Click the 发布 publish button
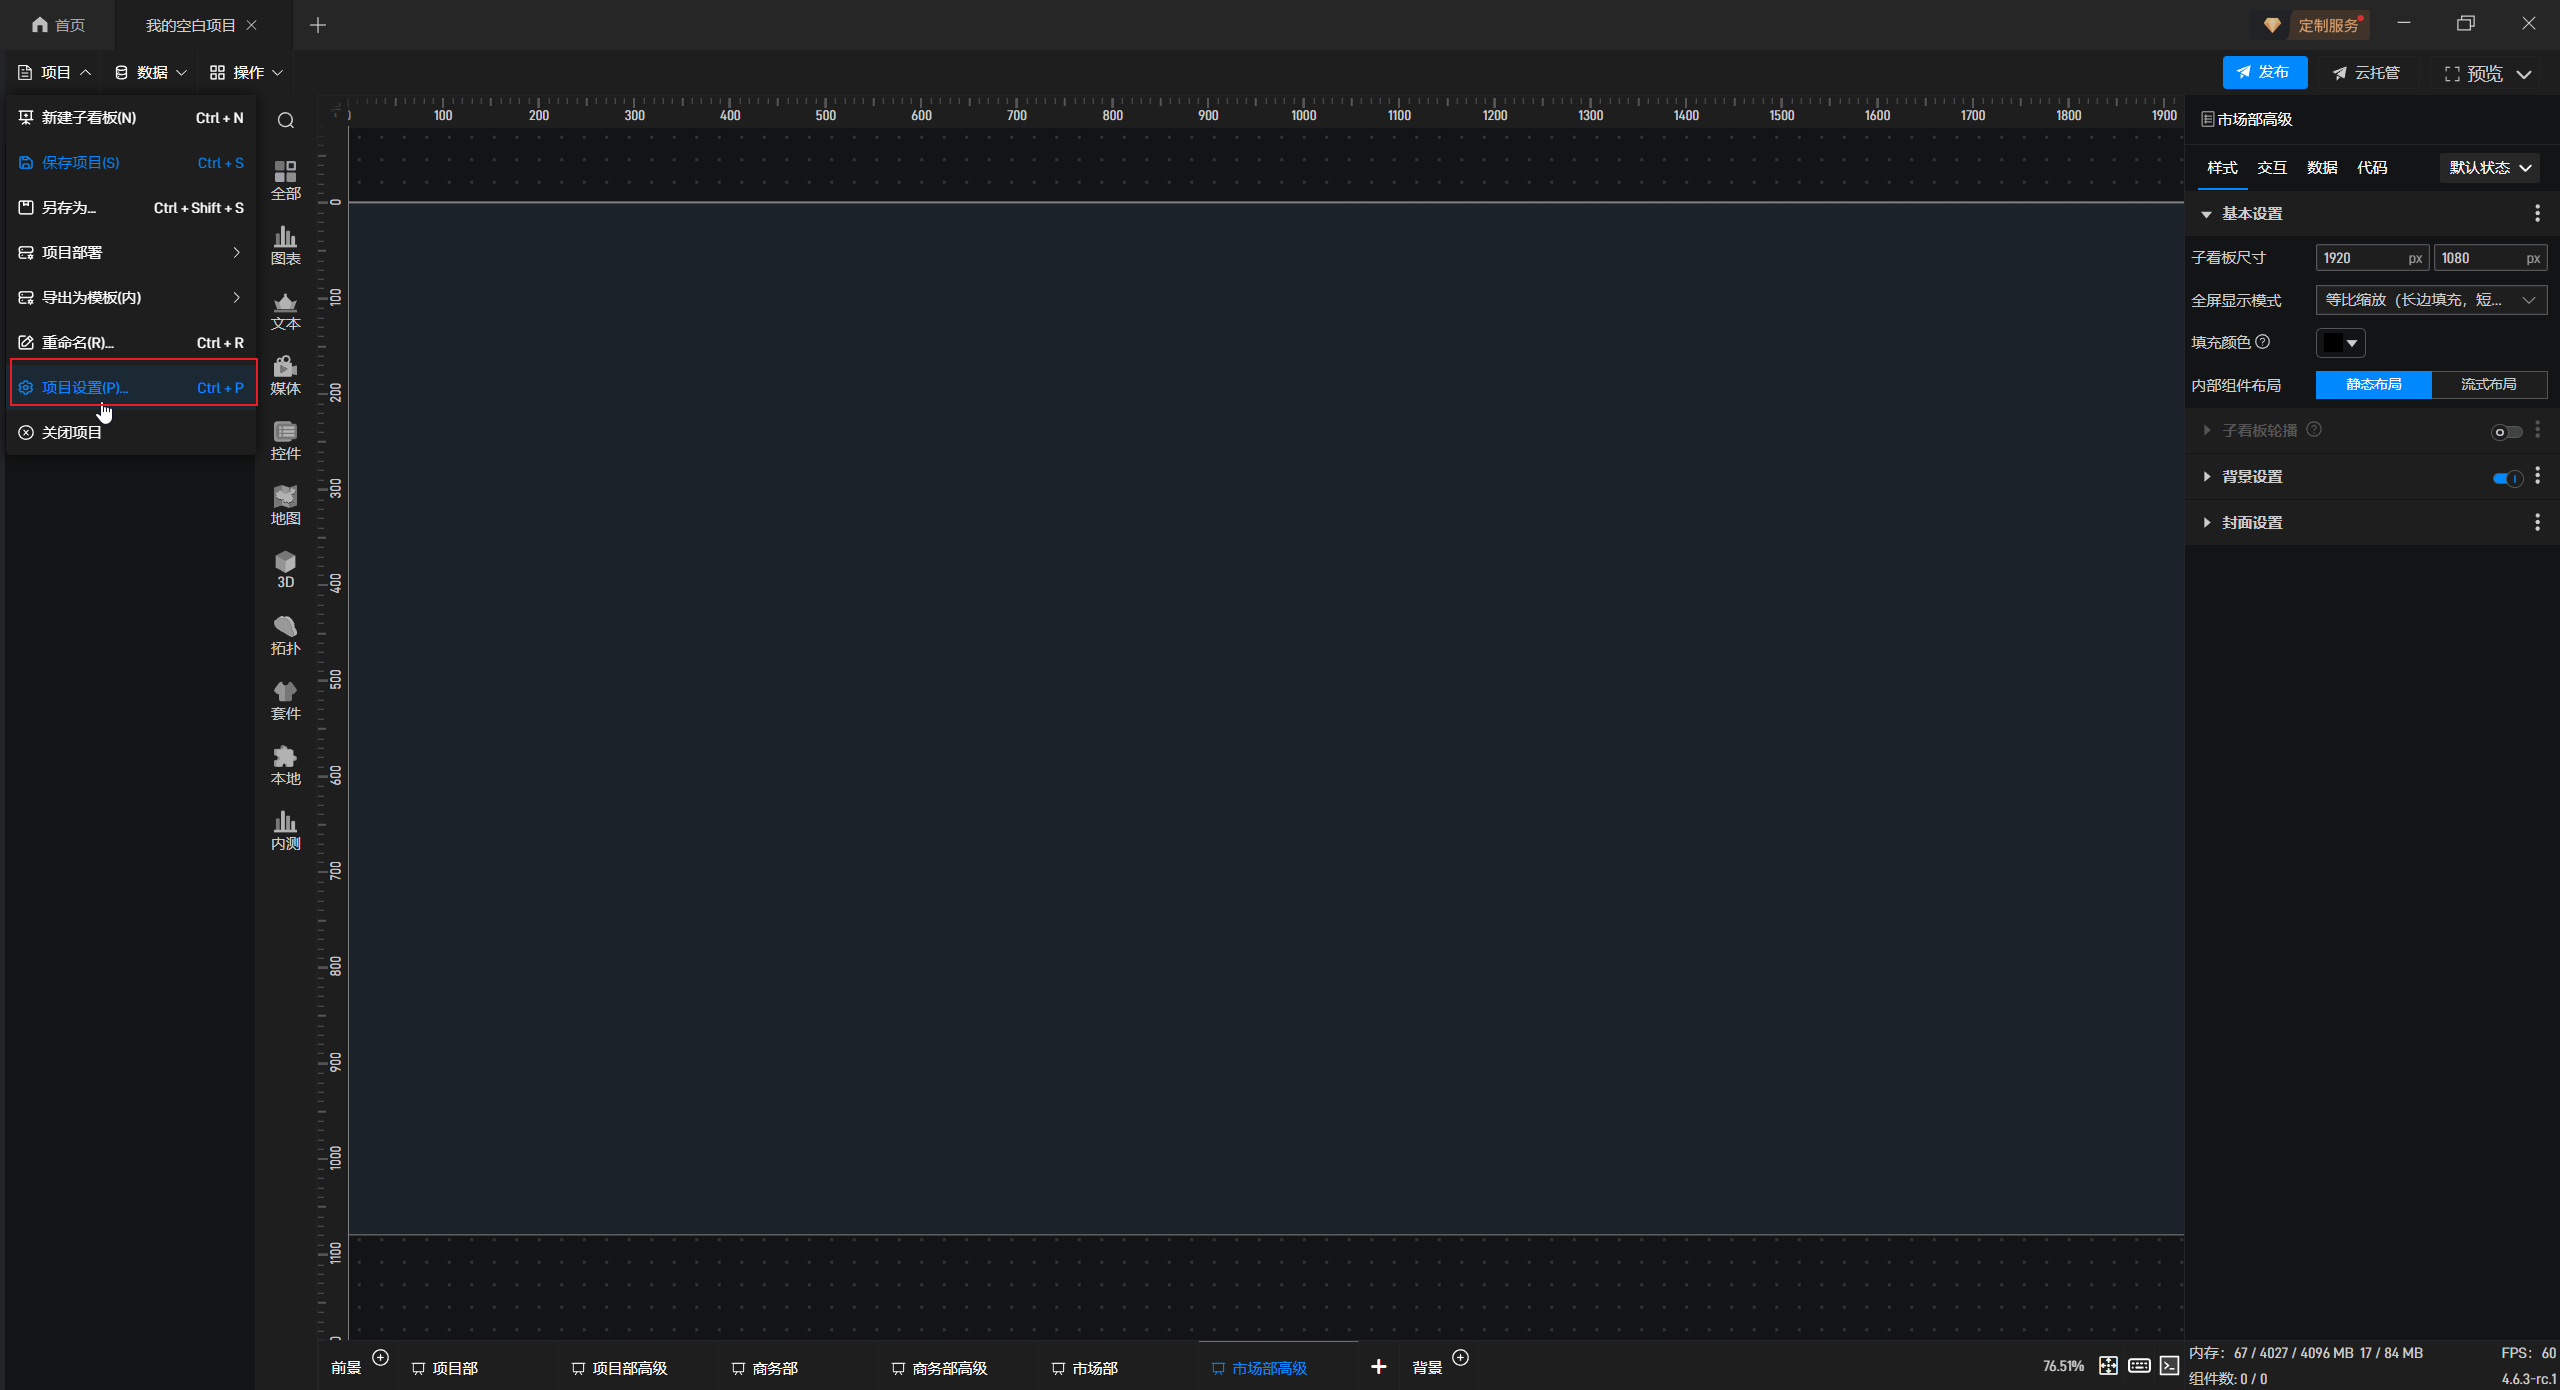 pos(2264,72)
